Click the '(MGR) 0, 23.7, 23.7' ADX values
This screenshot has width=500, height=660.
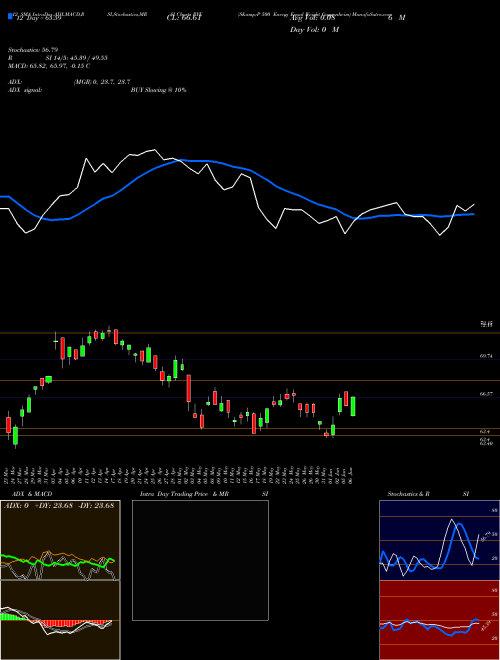(101, 82)
